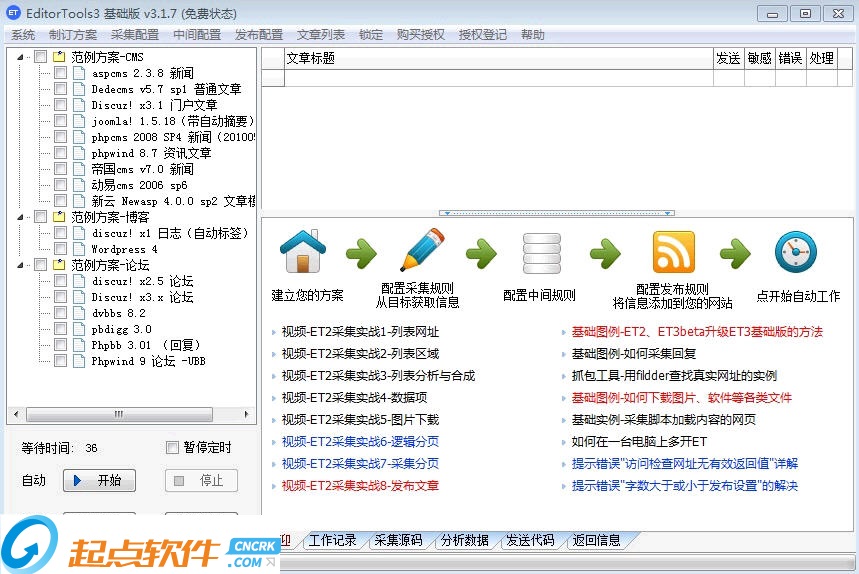Click the house icon for 建立您的方案
This screenshot has height=574, width=859.
302,251
